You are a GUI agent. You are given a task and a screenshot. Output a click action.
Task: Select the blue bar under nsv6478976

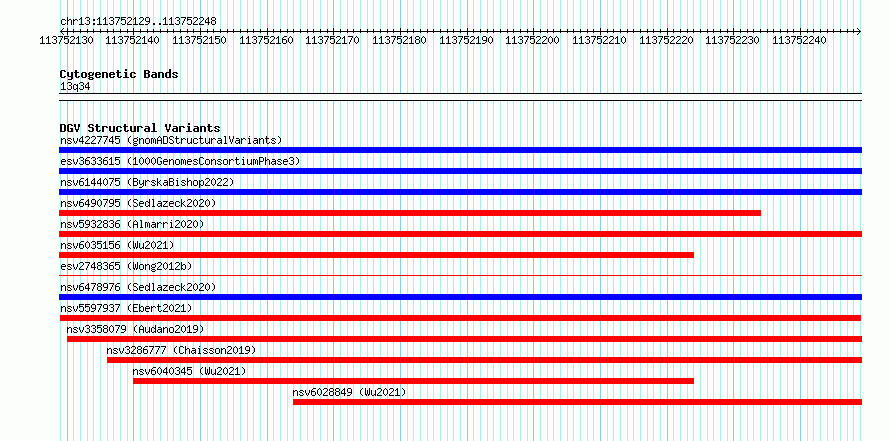pos(460,297)
